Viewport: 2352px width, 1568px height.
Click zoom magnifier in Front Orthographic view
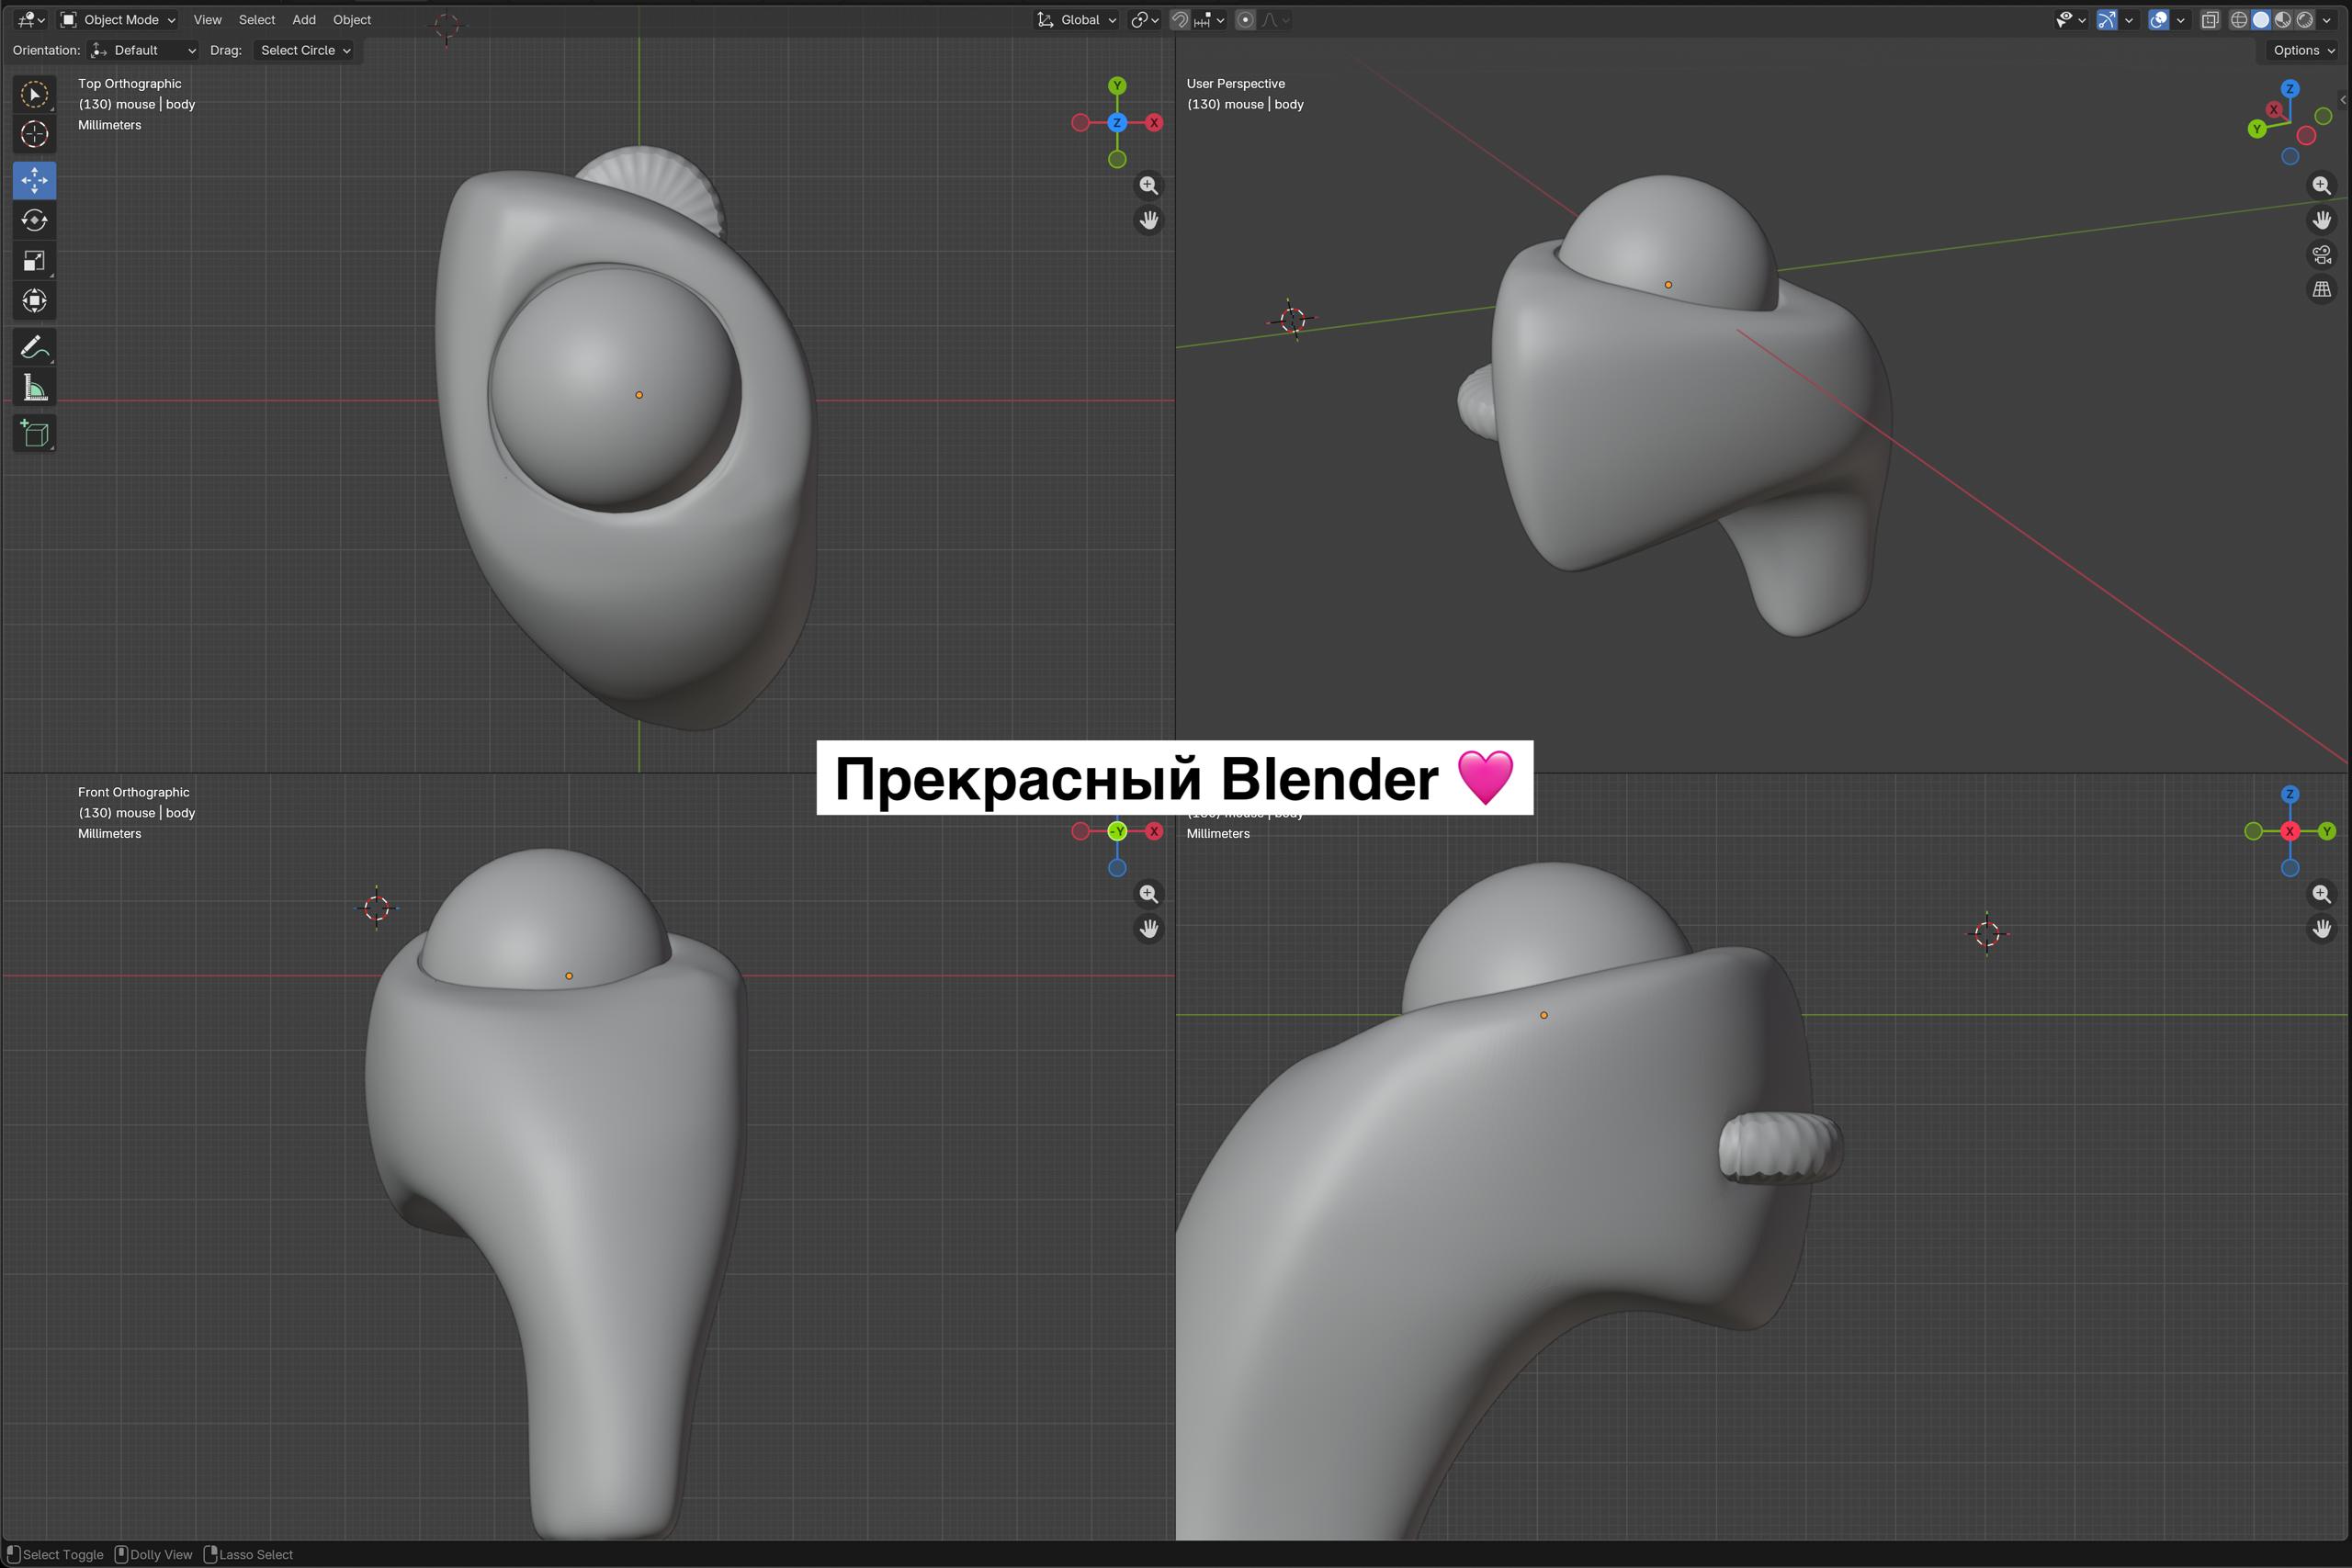(x=1148, y=894)
